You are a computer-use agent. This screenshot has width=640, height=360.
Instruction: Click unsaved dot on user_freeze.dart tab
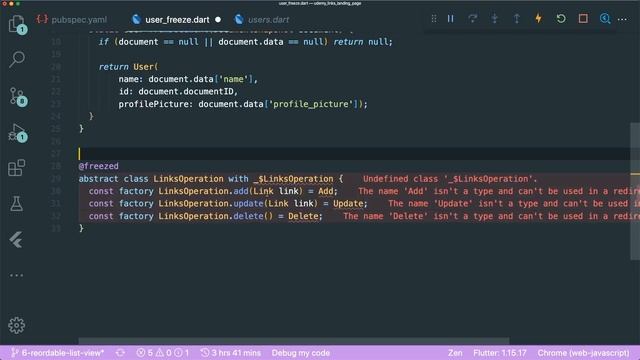click(x=218, y=20)
